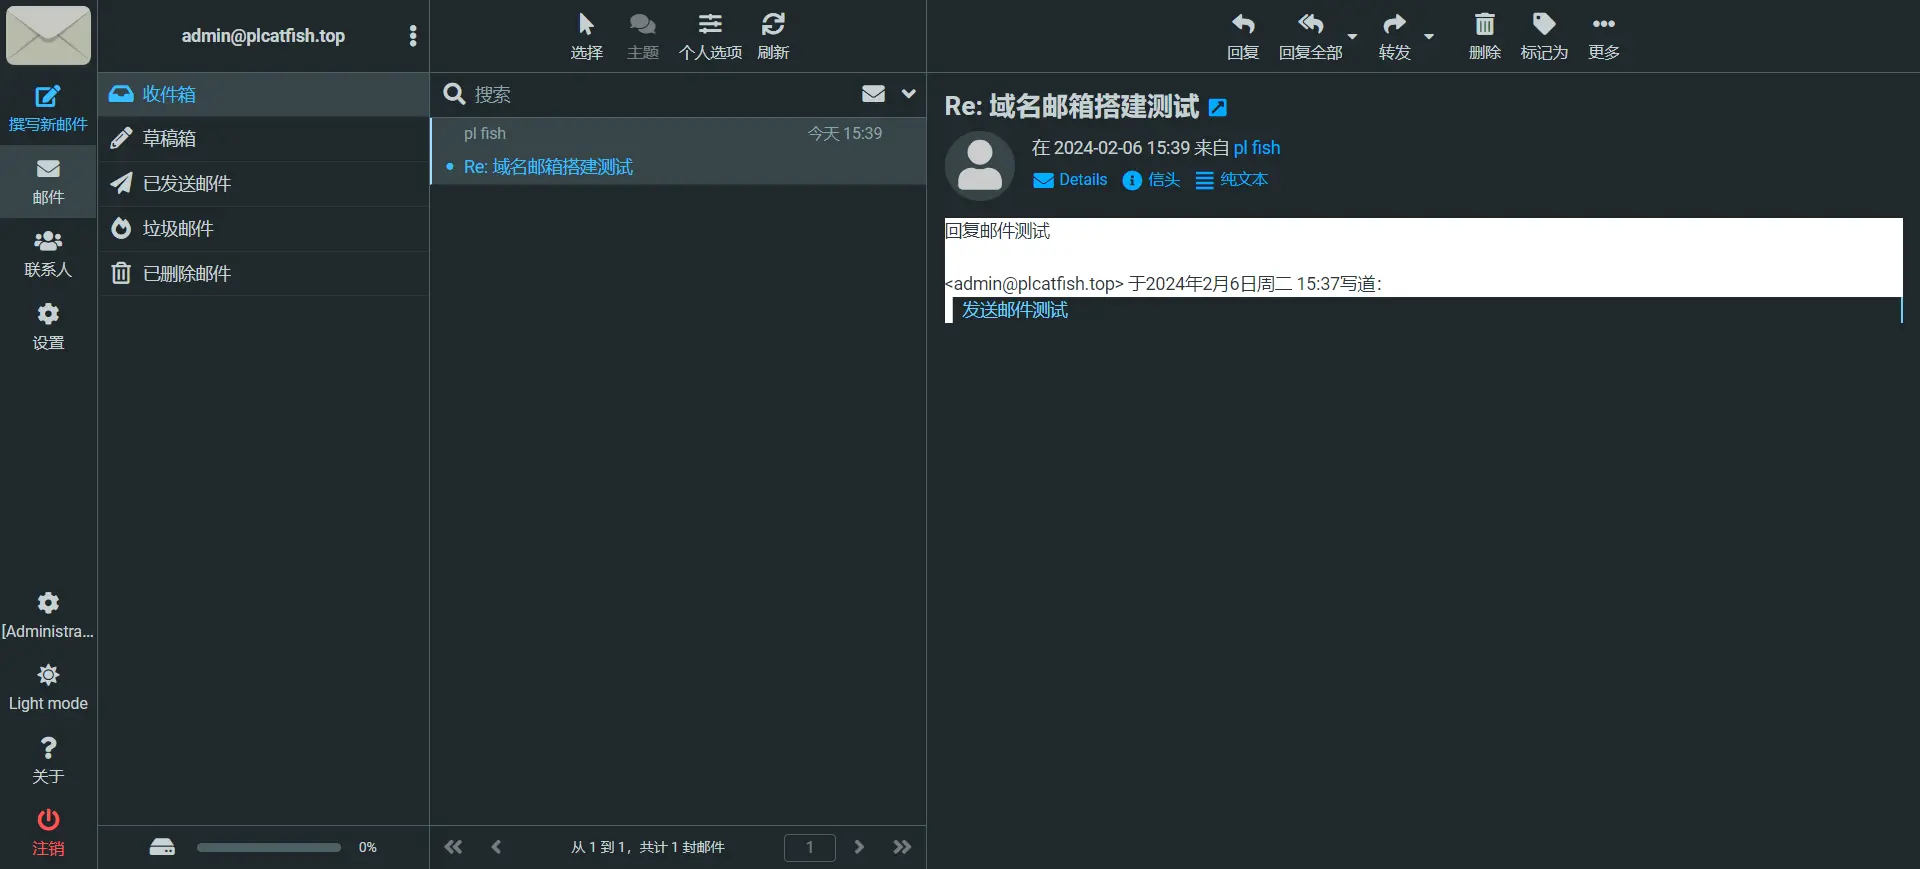This screenshot has width=1920, height=869.
Task: Go to previous page of messages
Action: (496, 847)
